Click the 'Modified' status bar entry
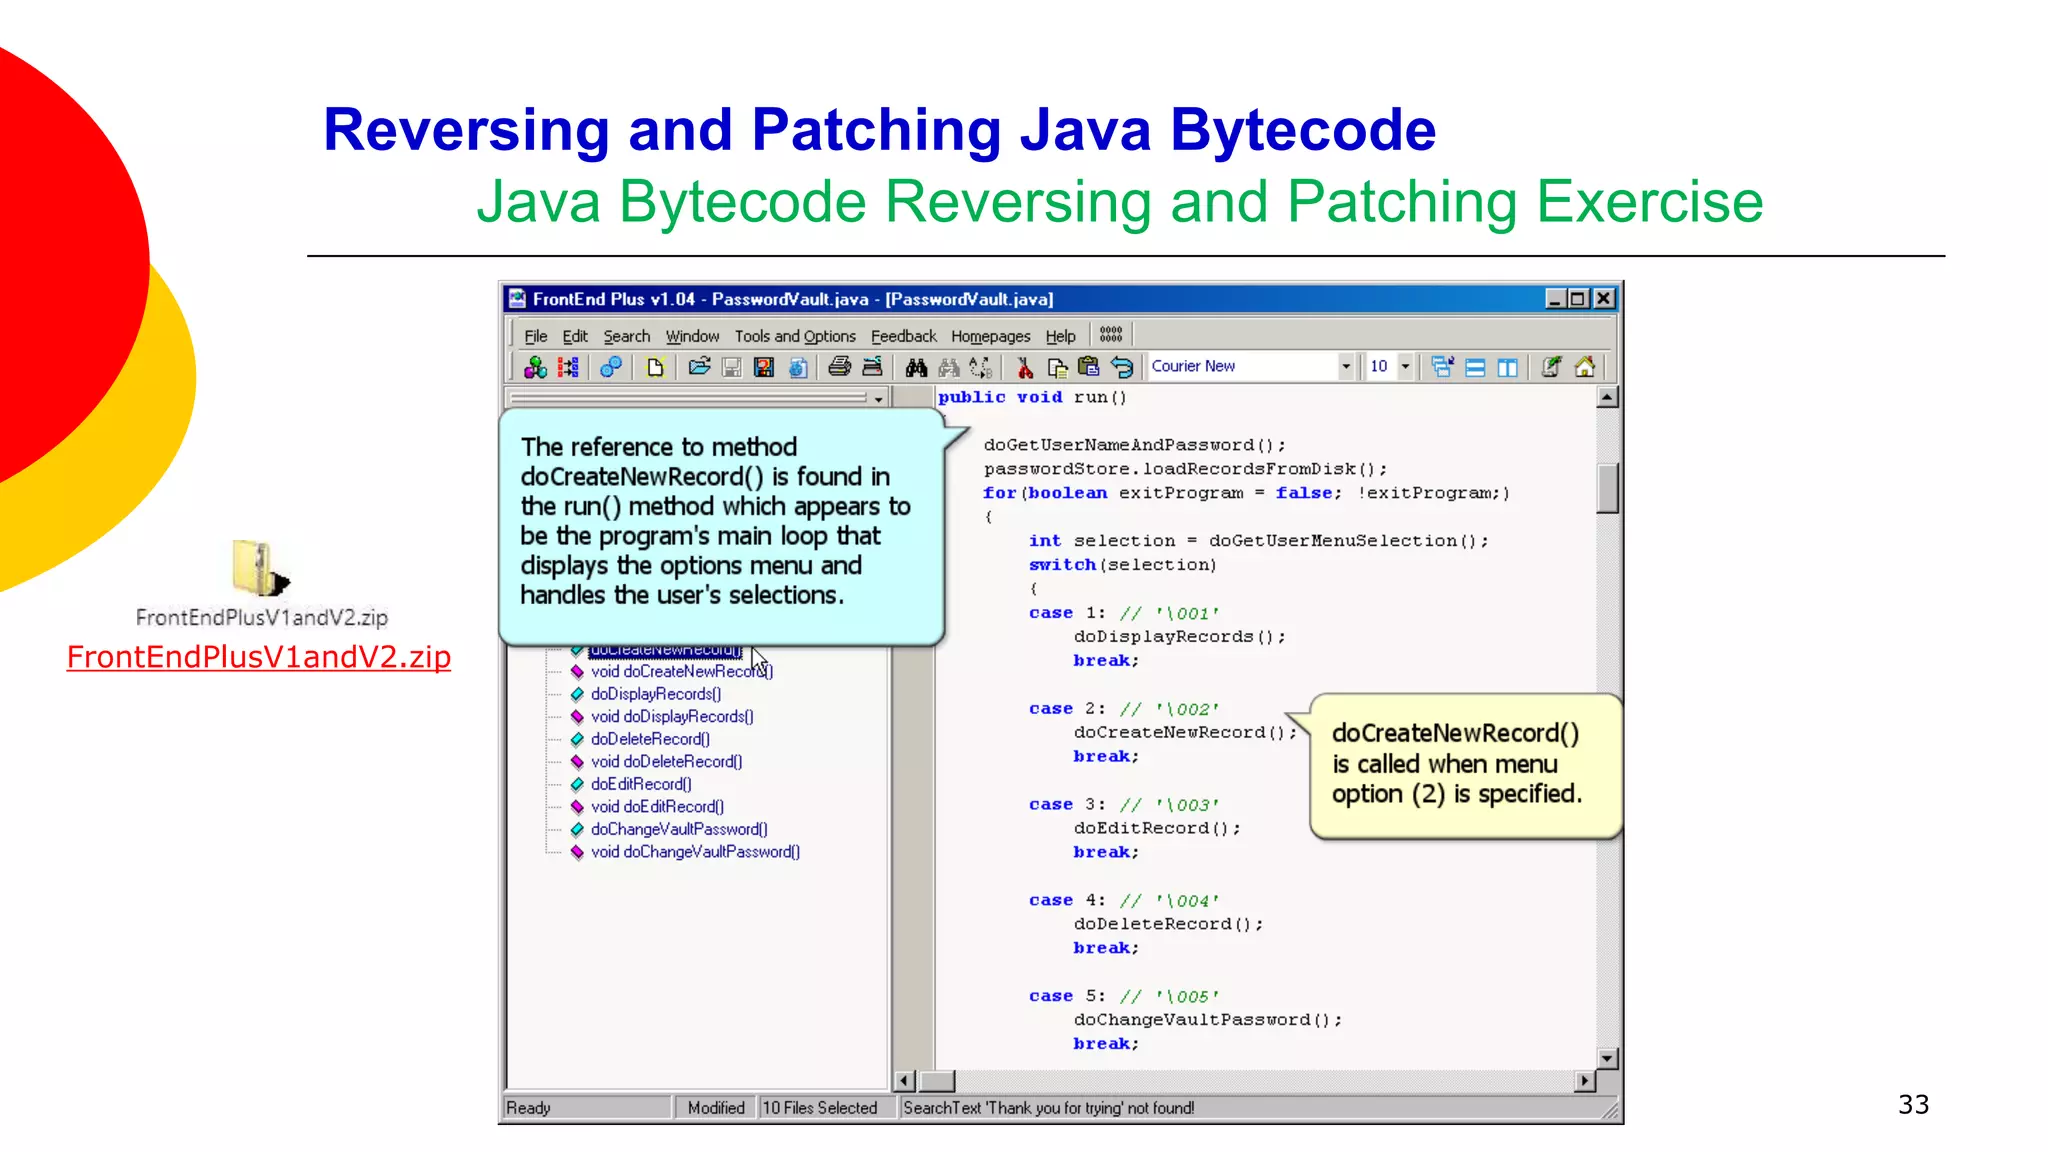The width and height of the screenshot is (2048, 1152). click(x=716, y=1108)
